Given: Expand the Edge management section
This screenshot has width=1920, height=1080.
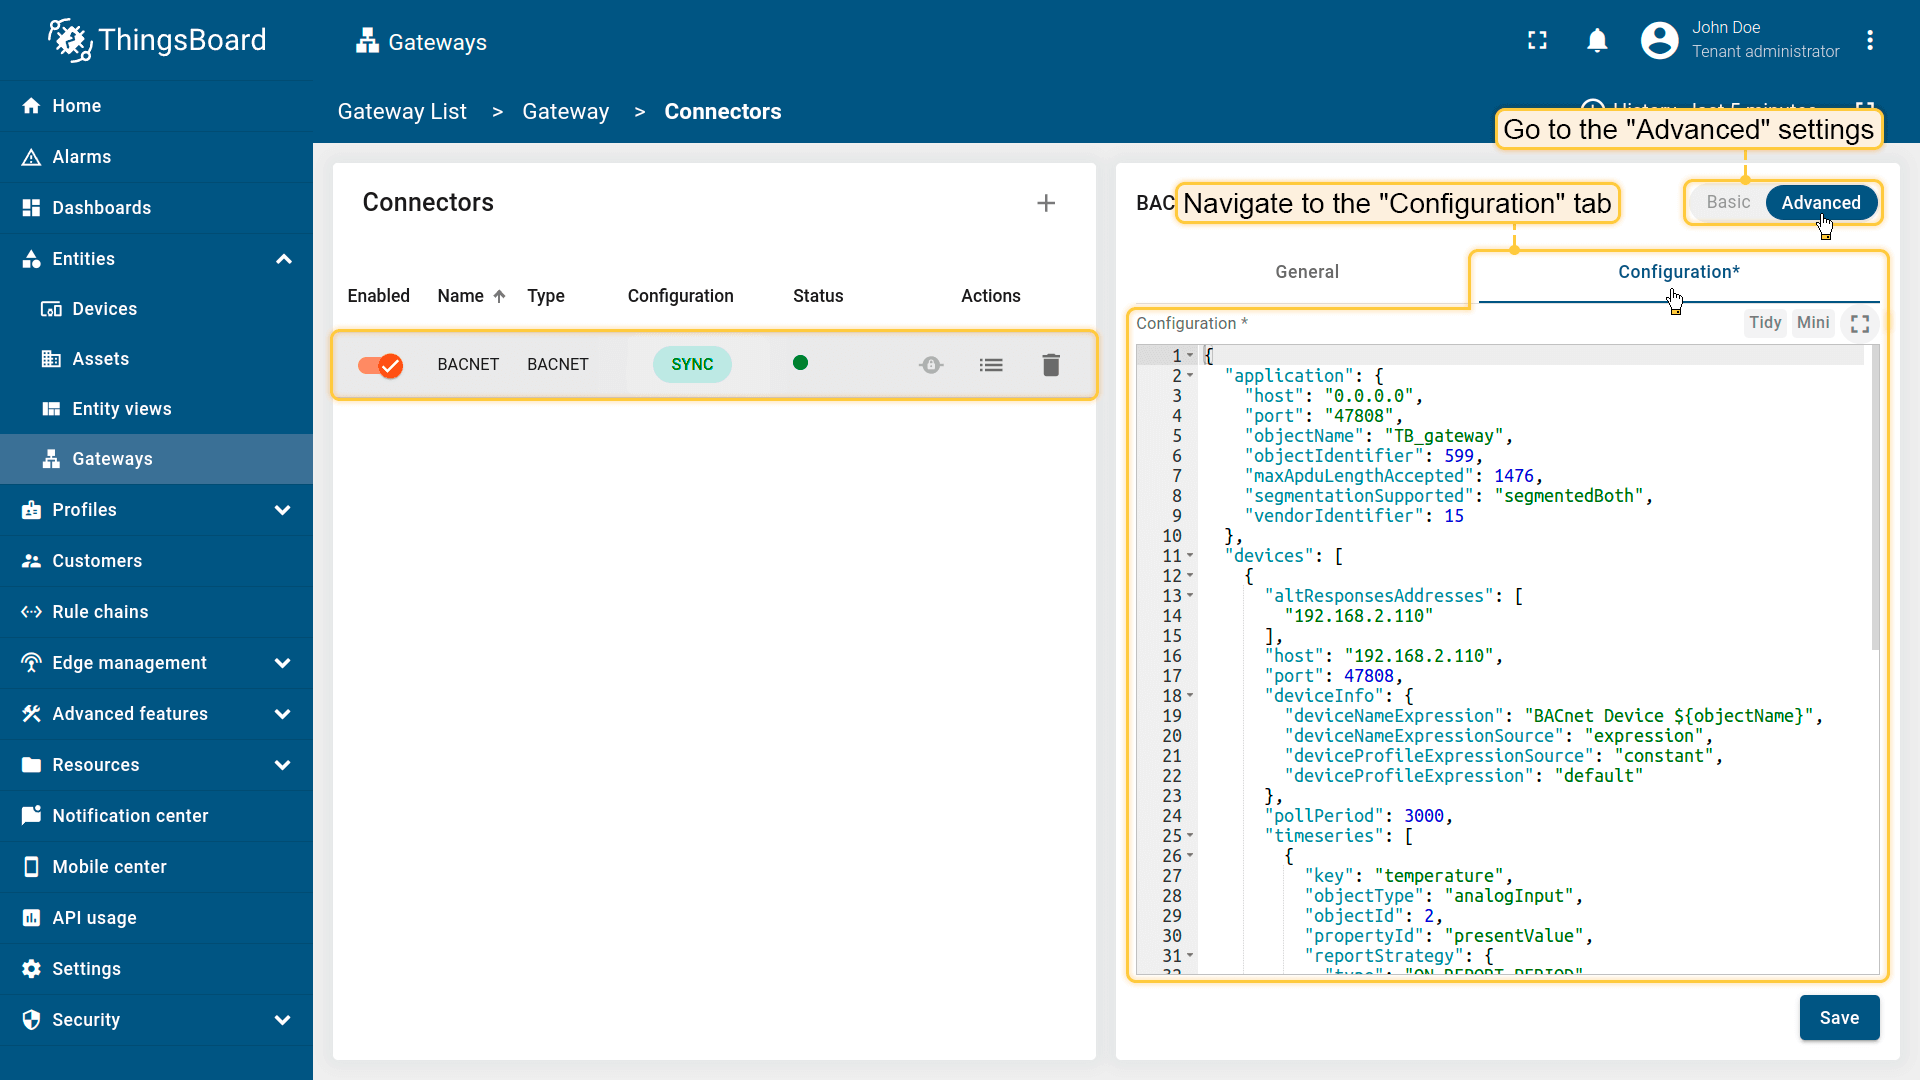Looking at the screenshot, I should tap(283, 663).
